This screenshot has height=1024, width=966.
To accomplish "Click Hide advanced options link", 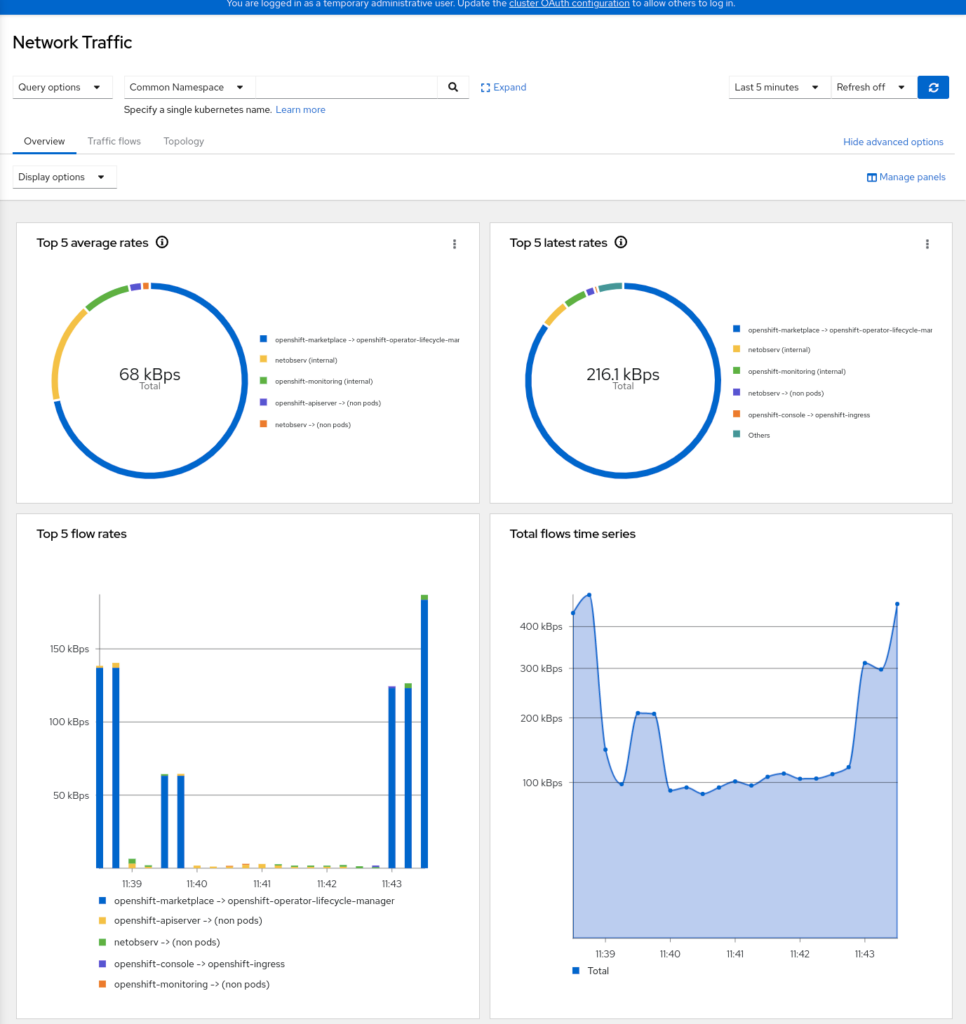I will click(893, 142).
